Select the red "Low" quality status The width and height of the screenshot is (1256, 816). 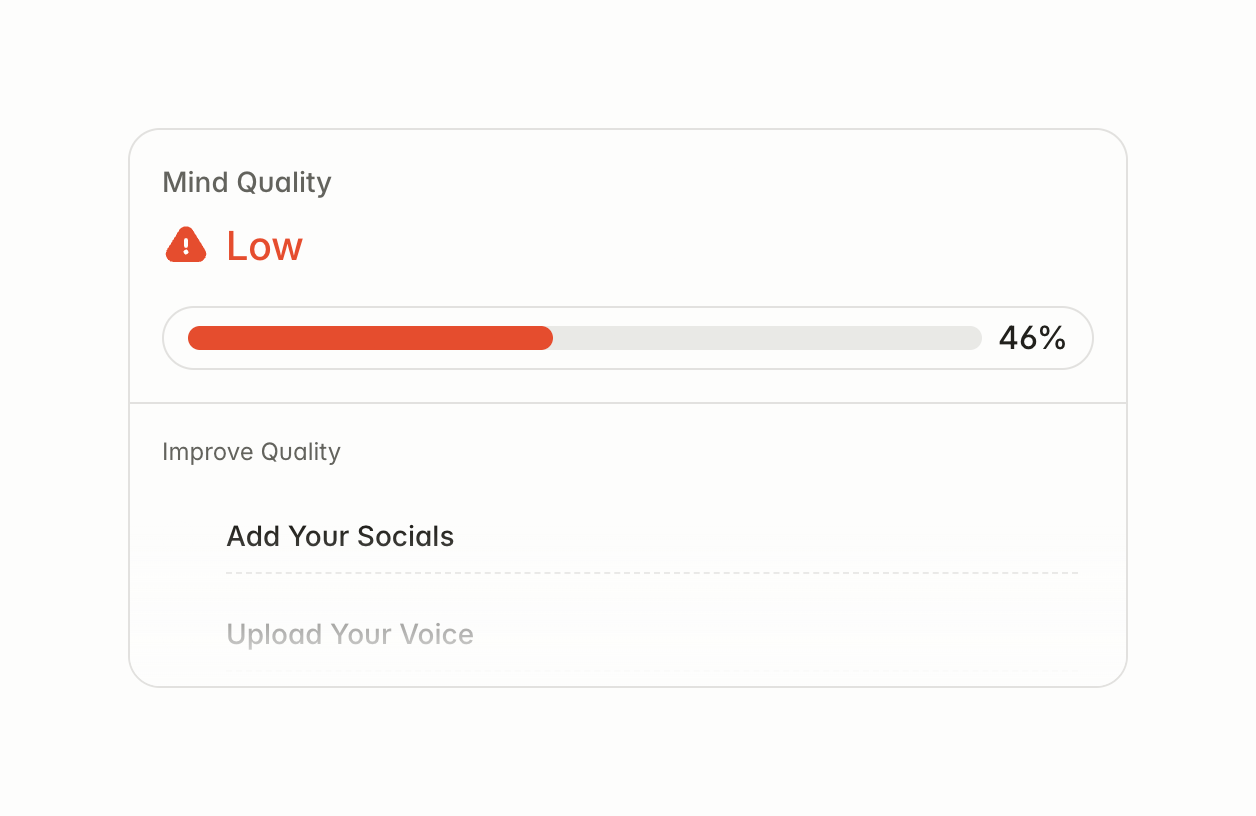264,246
